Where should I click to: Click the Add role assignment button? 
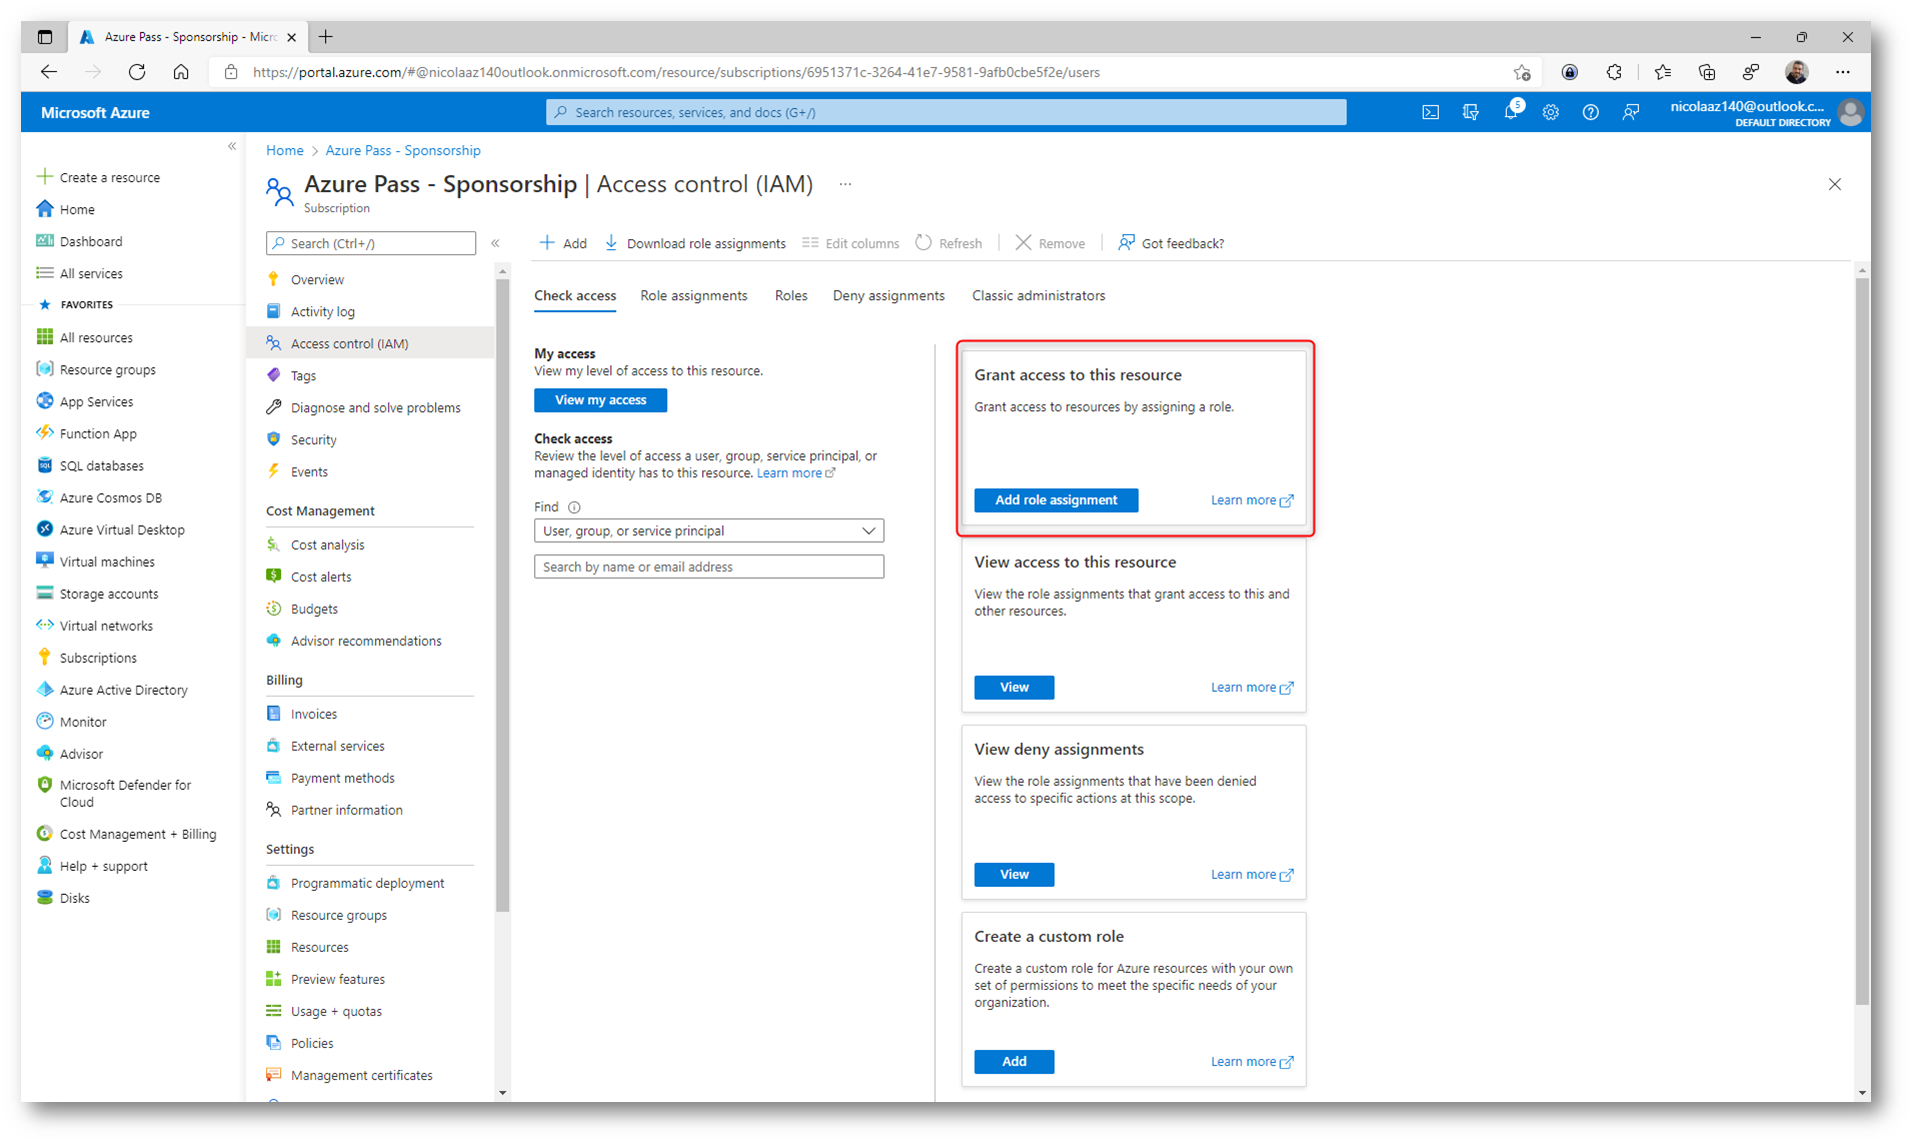pos(1056,500)
